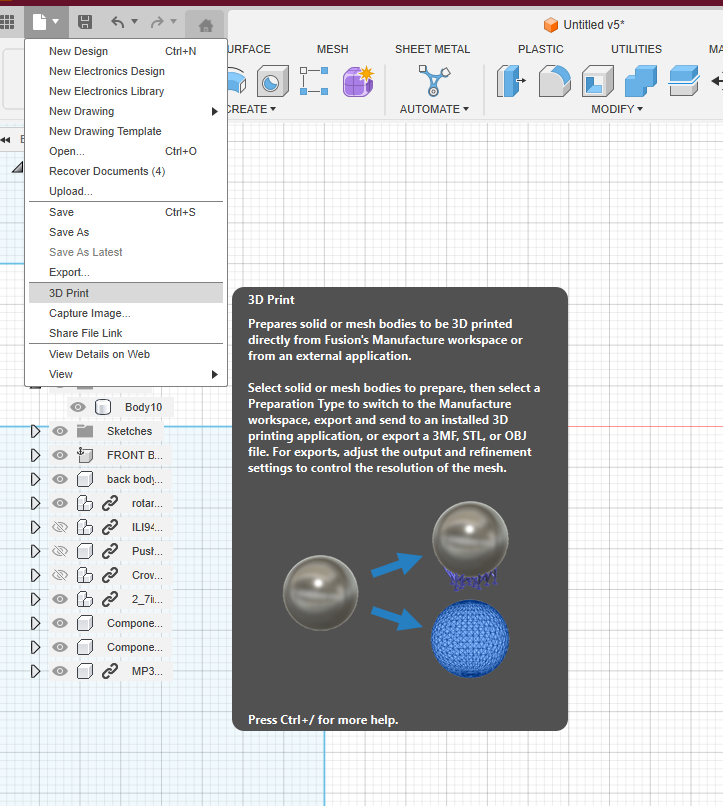Open the data panel grid icon
This screenshot has width=723, height=806.
pos(7,22)
